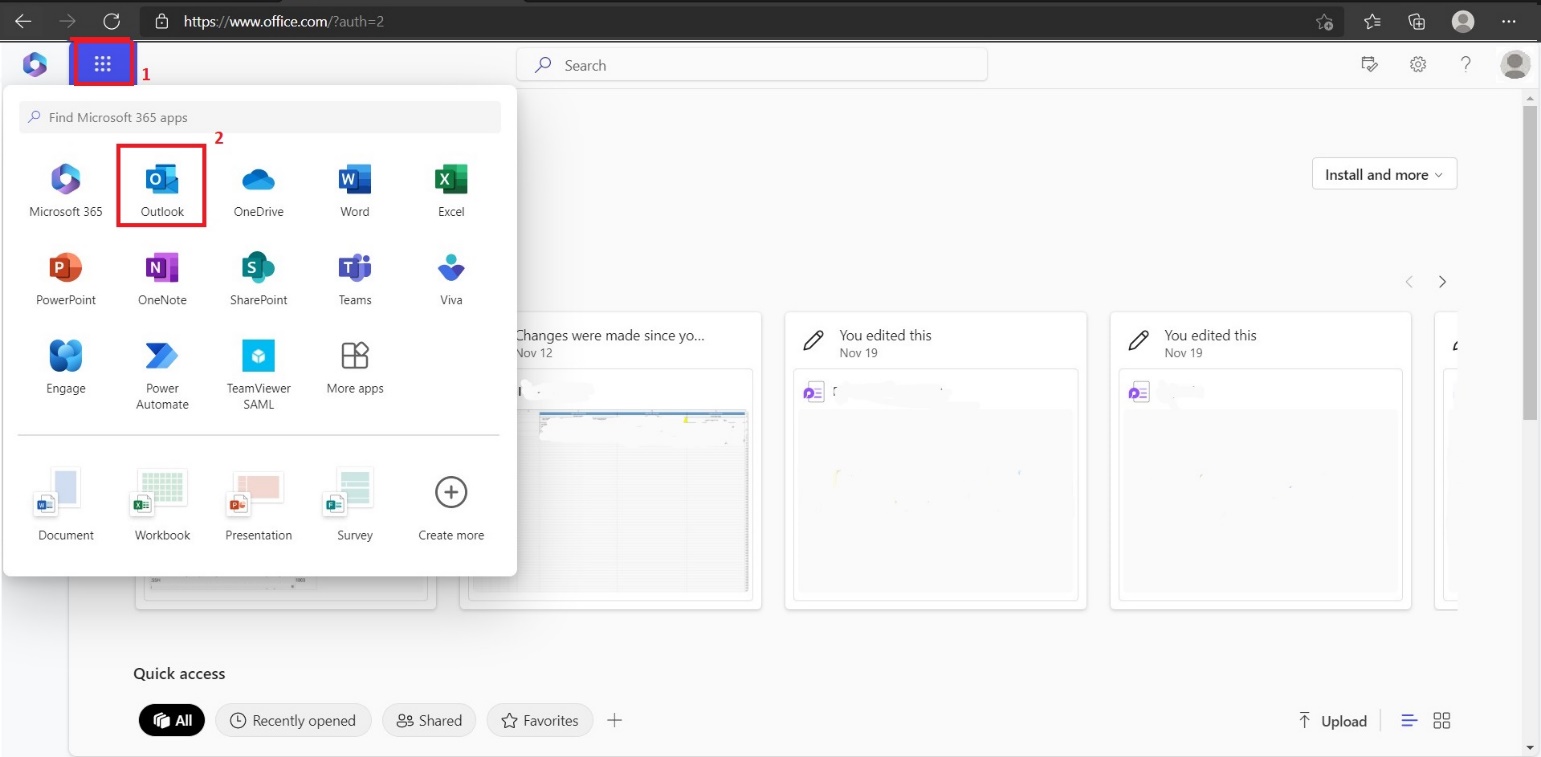Click the Upload button
This screenshot has width=1541, height=757.
[1332, 721]
